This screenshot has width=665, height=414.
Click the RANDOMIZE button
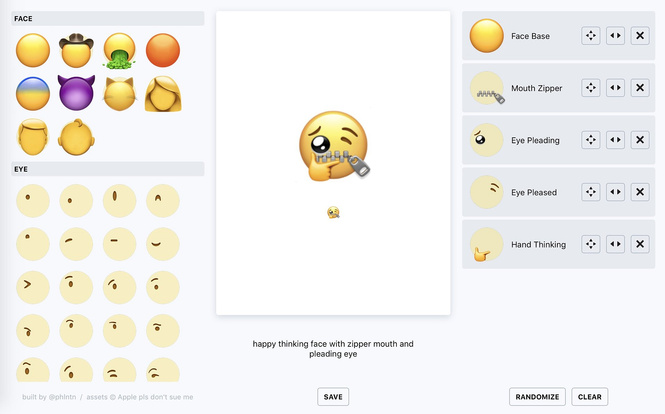[x=537, y=397]
